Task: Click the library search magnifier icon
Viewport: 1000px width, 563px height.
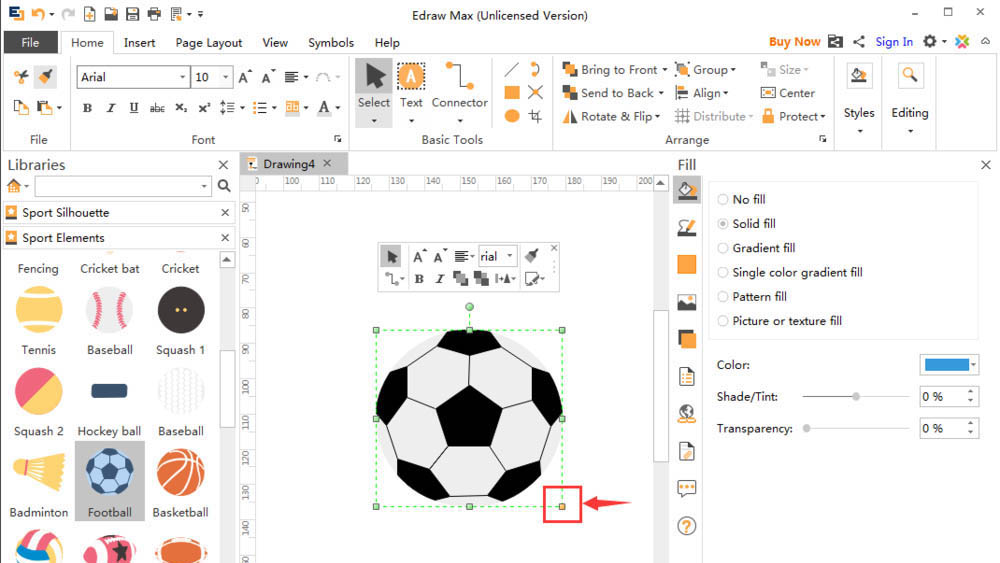Action: tap(224, 186)
